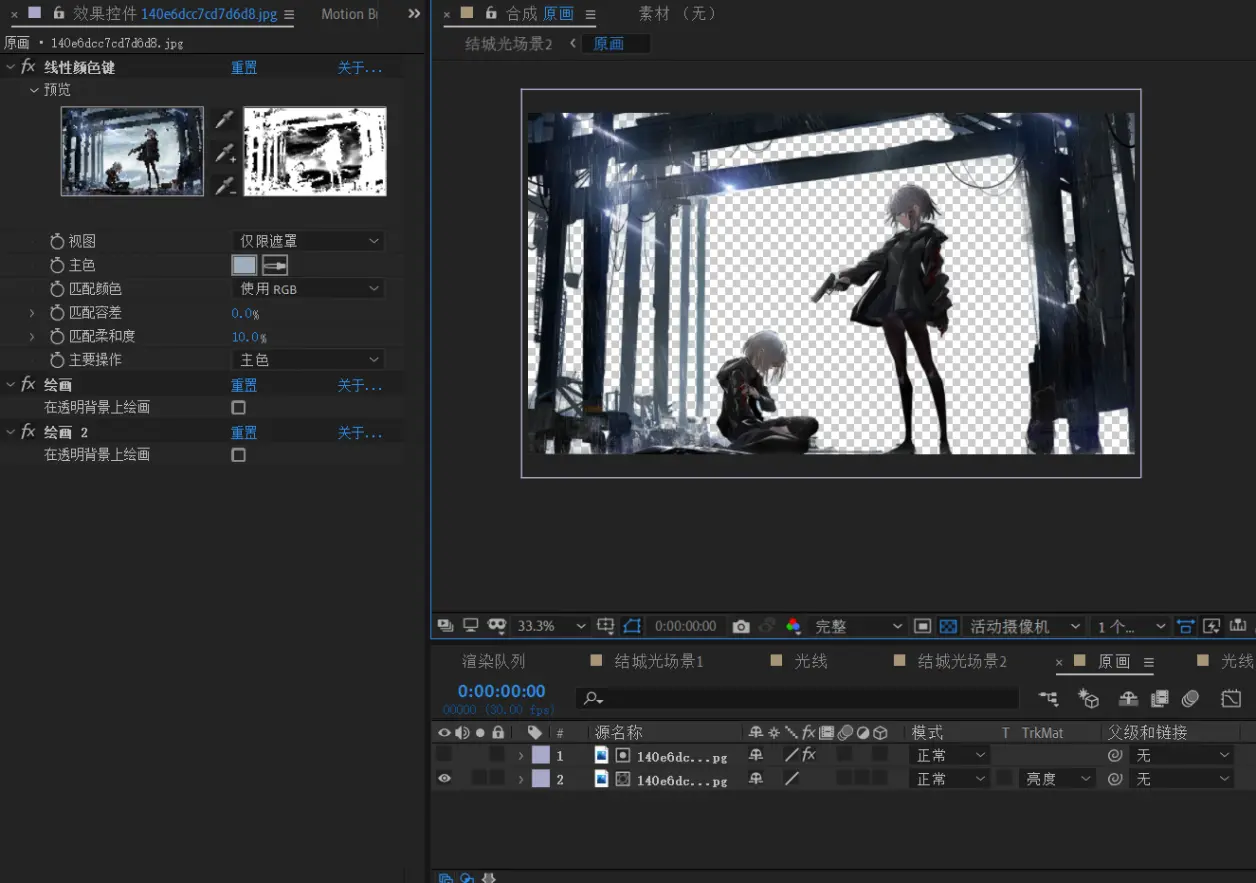Viewport: 1256px width, 883px height.
Task: Open the 光线 timeline tab after 结城光场景1
Action: (811, 661)
